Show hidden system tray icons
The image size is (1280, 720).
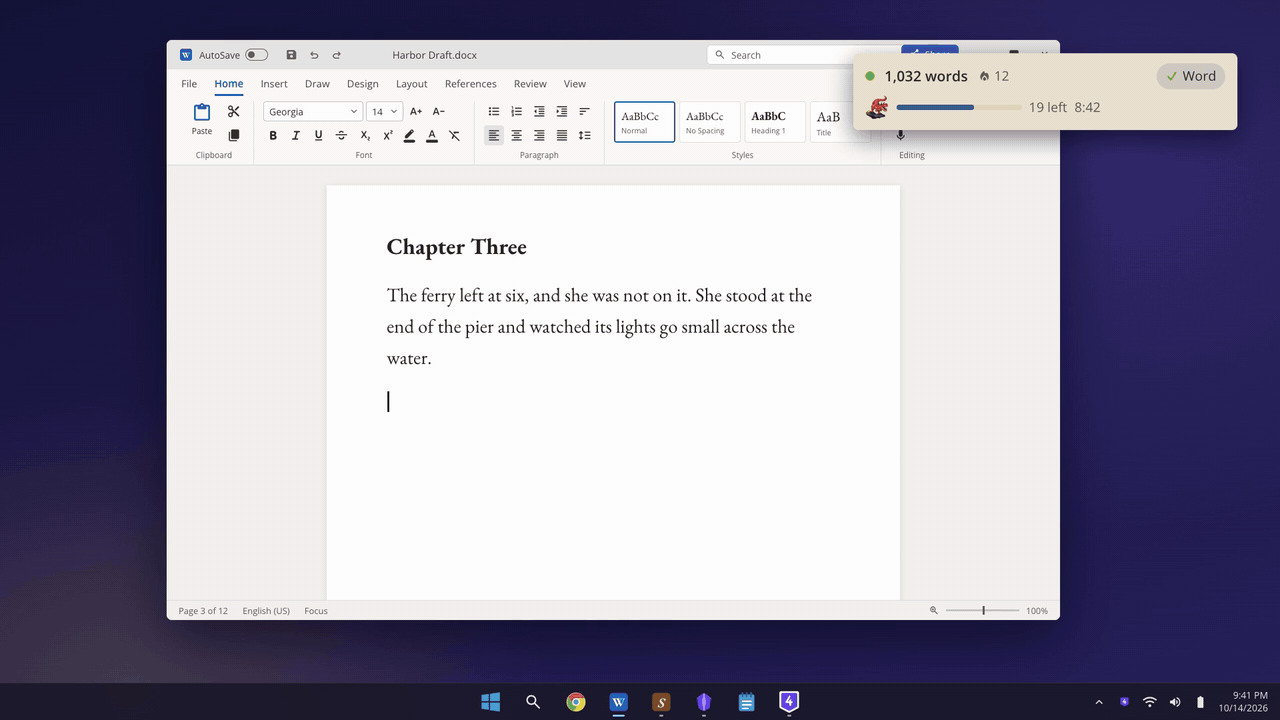click(1099, 702)
